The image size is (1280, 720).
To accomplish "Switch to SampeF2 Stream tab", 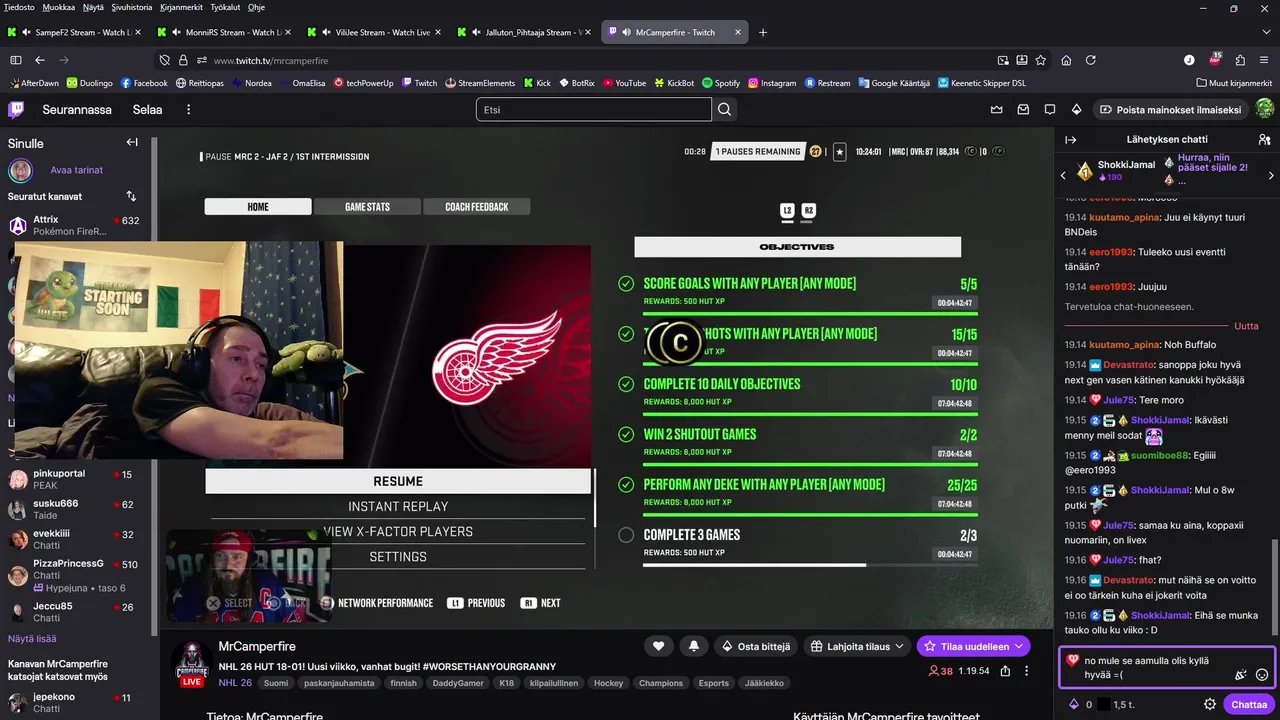I will [76, 32].
